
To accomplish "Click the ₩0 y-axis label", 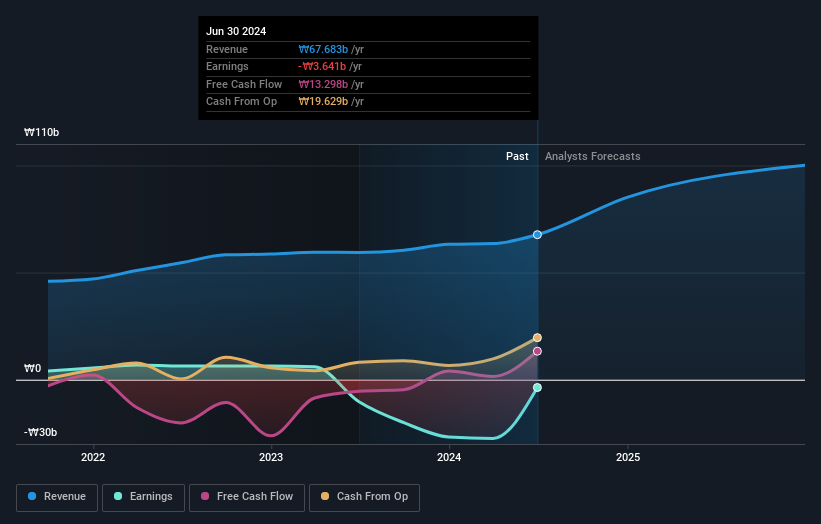I will 32,369.
